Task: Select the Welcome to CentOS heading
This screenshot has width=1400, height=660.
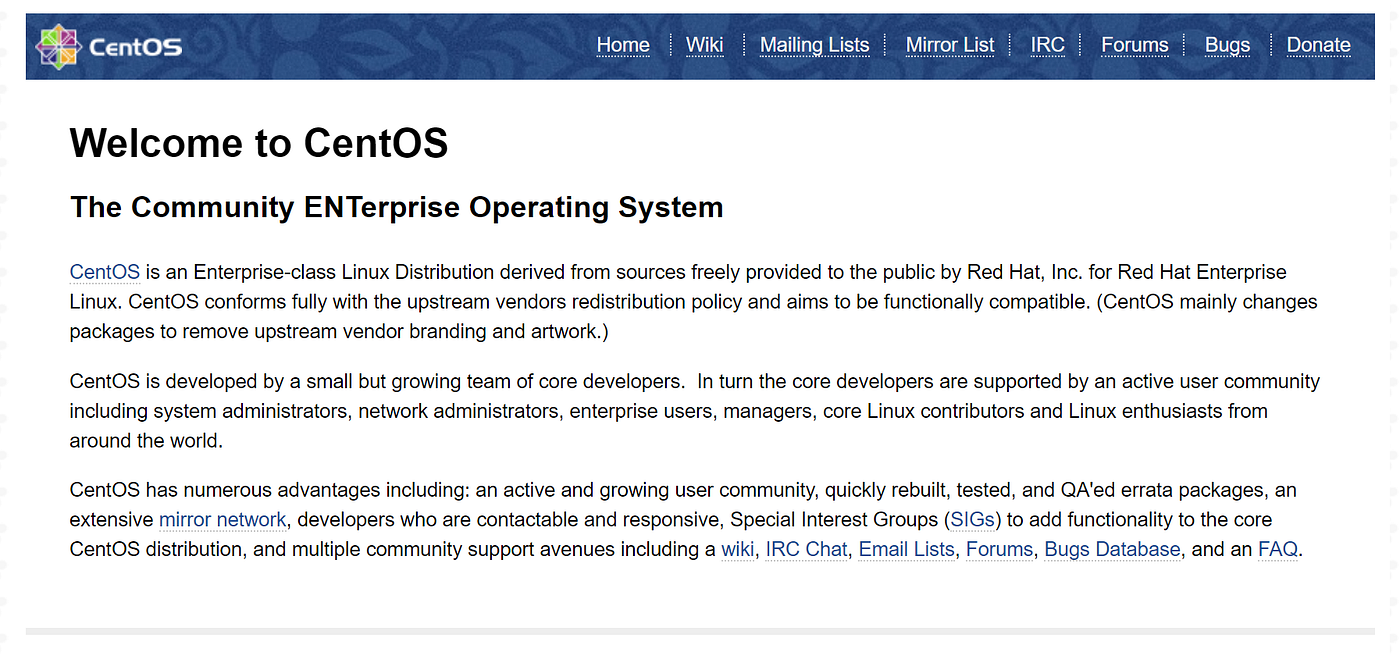Action: tap(258, 143)
